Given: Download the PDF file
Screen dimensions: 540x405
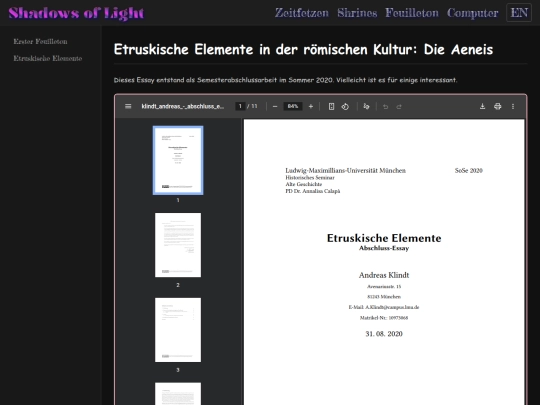Looking at the screenshot, I should coord(482,106).
